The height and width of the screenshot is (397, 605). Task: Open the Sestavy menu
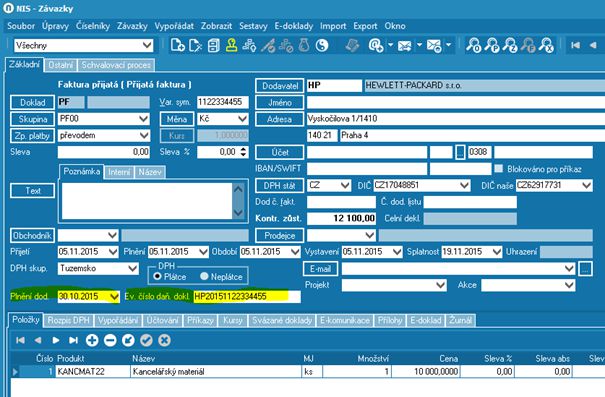tap(253, 26)
